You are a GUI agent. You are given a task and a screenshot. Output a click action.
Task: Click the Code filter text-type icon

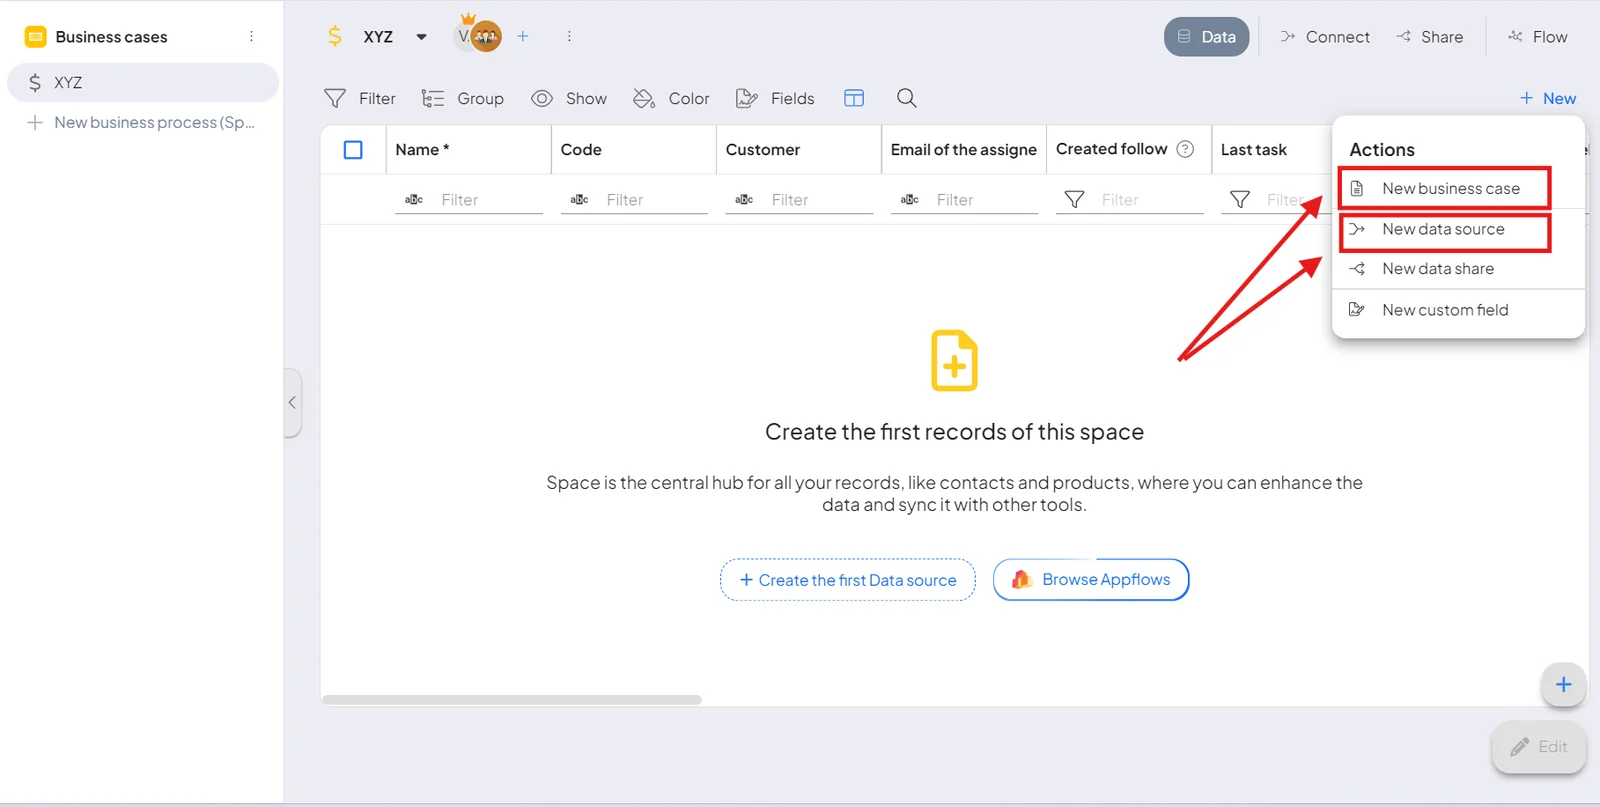(x=579, y=200)
